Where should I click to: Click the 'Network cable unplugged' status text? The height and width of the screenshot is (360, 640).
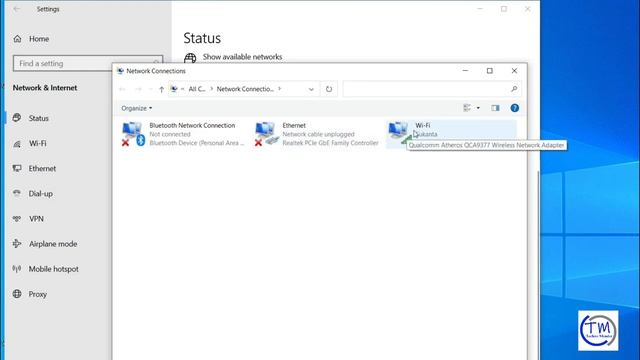click(x=318, y=134)
